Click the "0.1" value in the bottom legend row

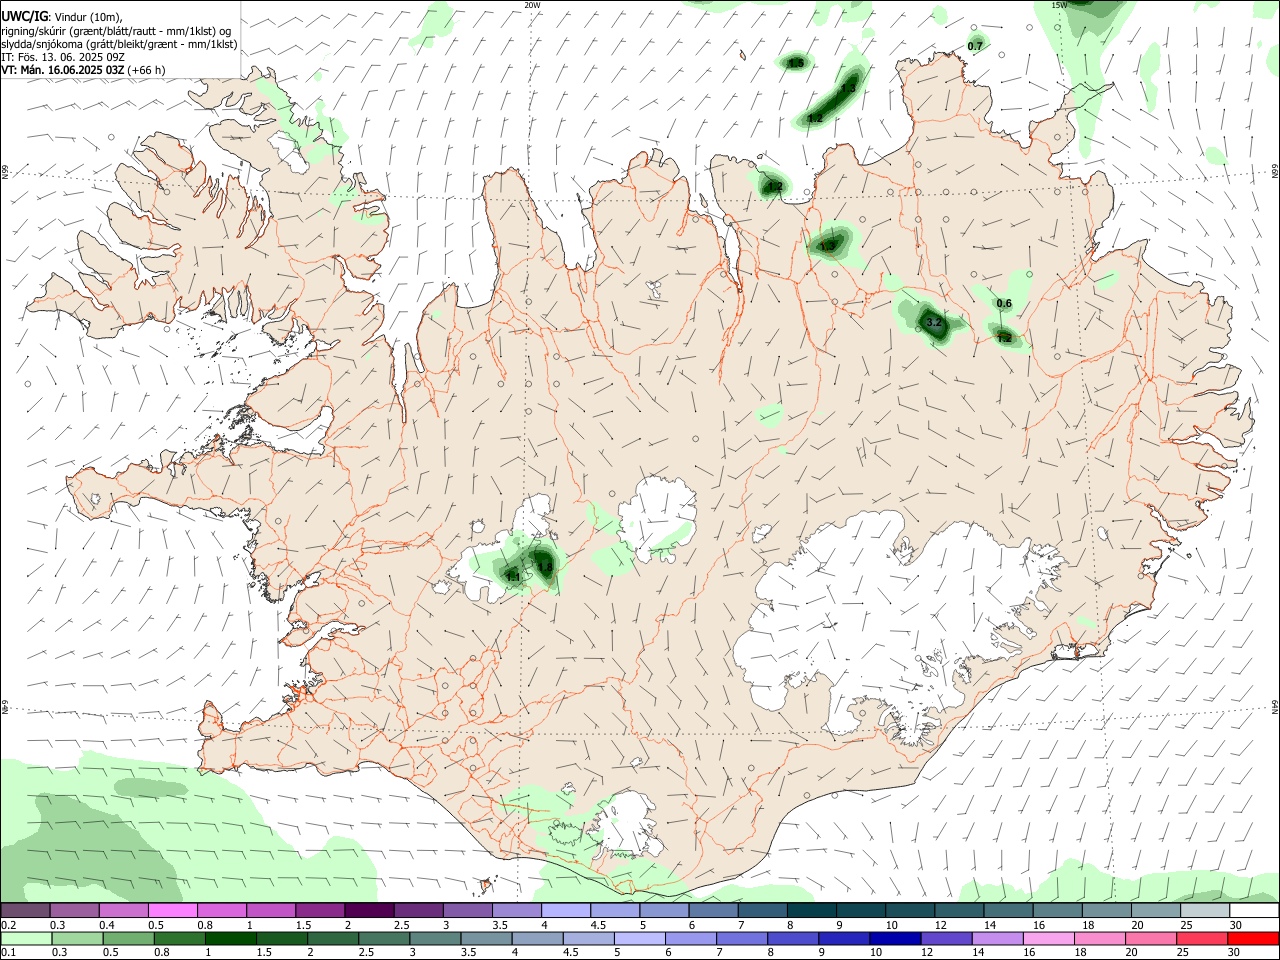8,953
